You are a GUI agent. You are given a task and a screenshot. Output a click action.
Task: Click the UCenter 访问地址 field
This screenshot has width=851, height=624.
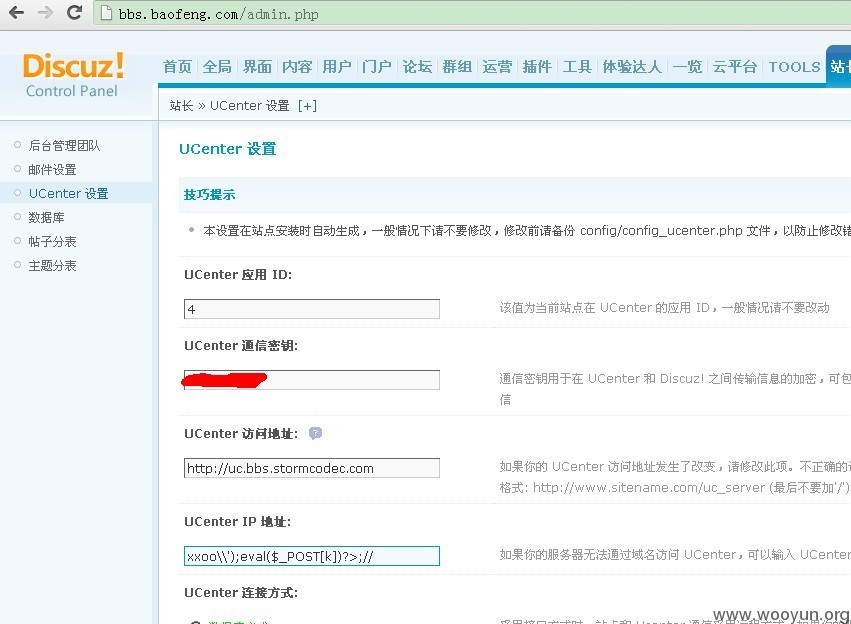pyautogui.click(x=312, y=468)
